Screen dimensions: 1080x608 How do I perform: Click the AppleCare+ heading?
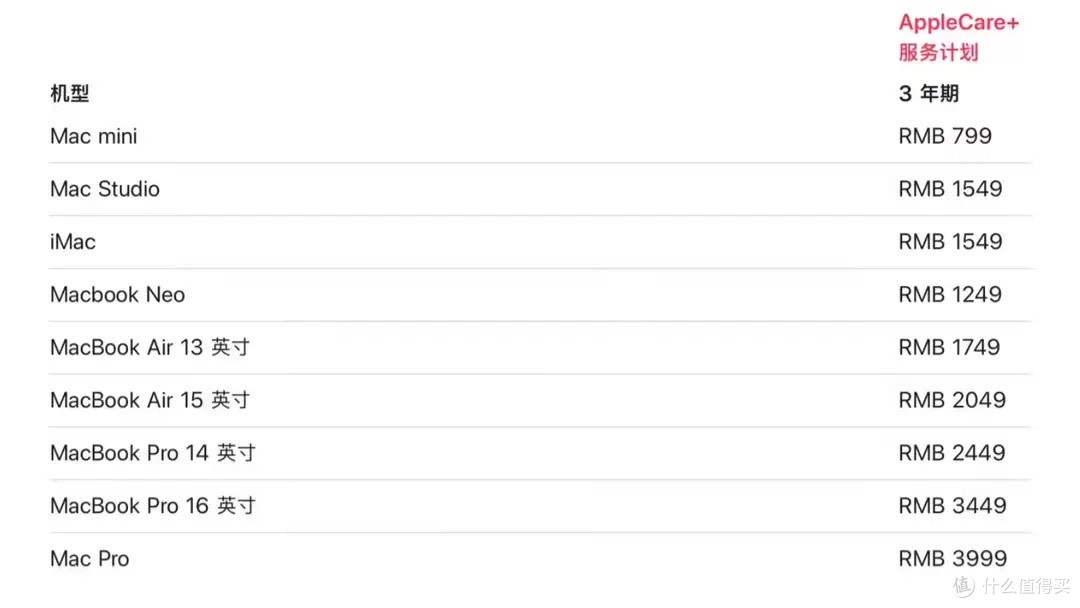(958, 23)
